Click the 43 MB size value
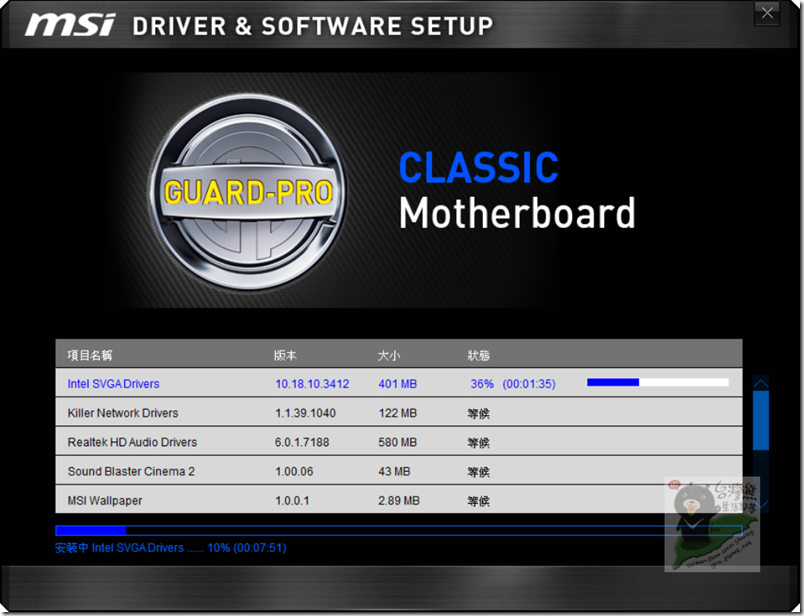The height and width of the screenshot is (616, 804). 394,471
